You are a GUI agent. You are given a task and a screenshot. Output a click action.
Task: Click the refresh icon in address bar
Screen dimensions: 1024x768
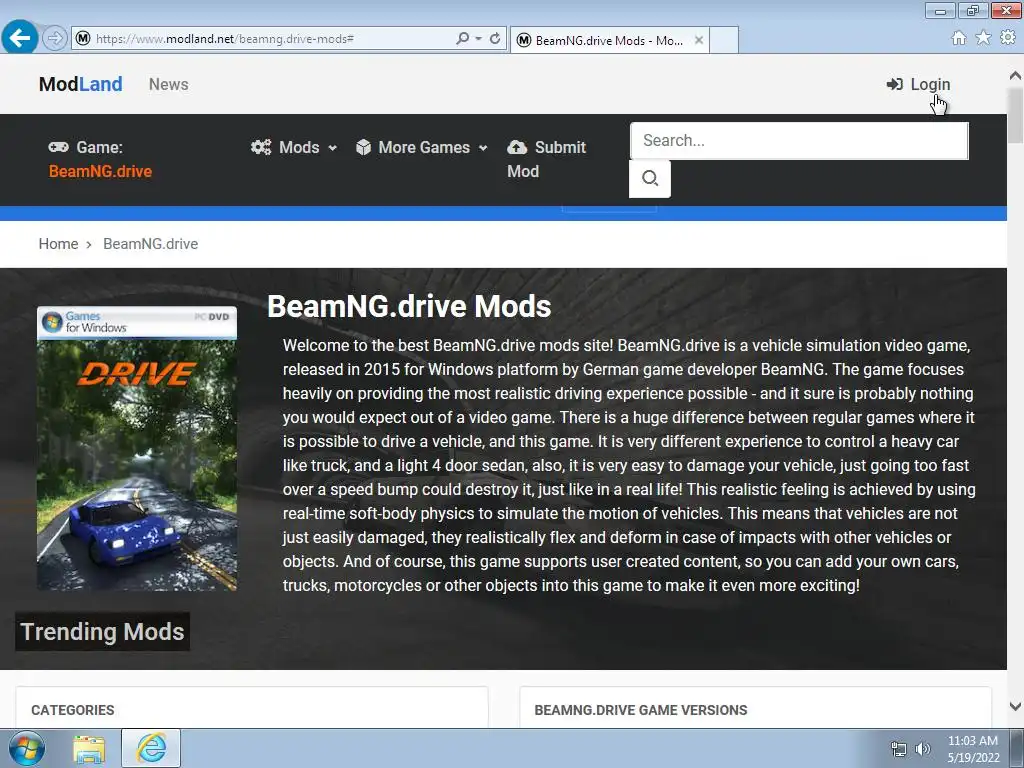click(495, 39)
